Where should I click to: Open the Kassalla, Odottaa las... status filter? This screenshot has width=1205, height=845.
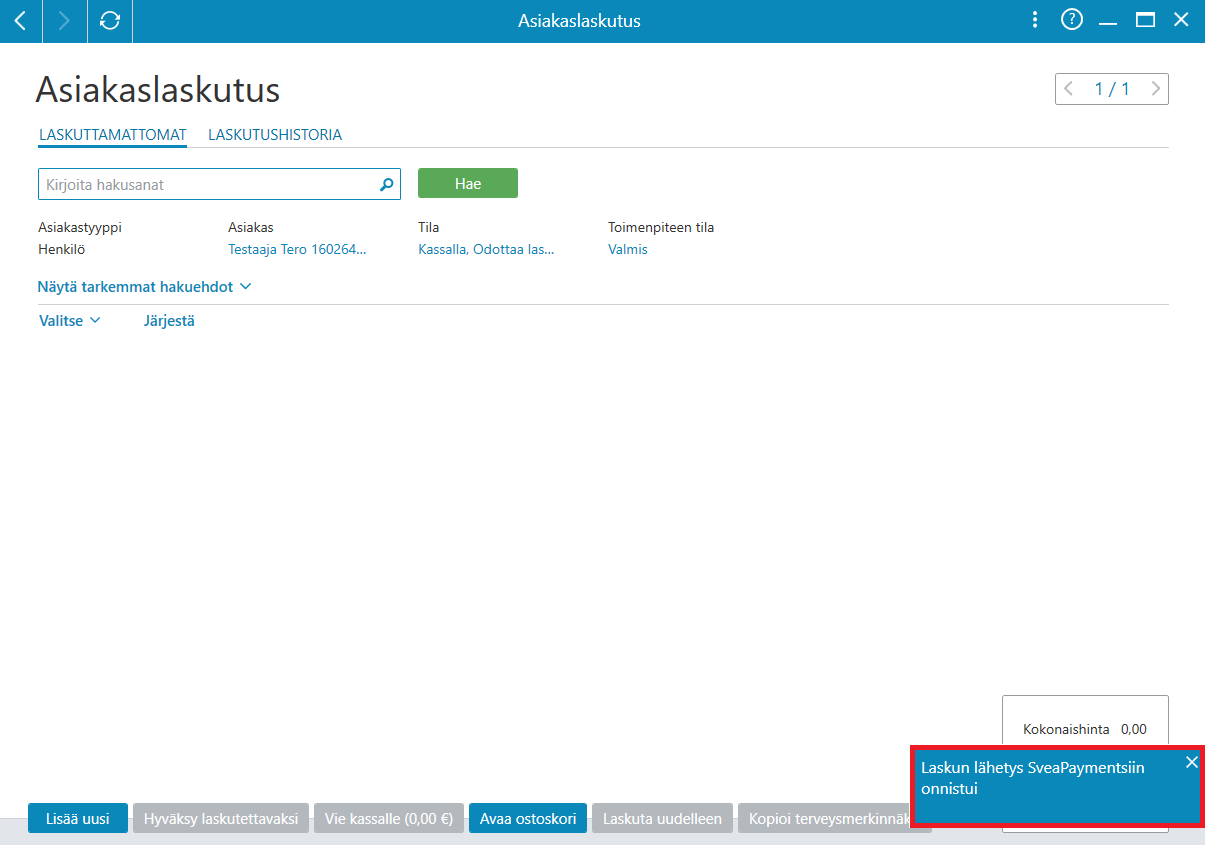pyautogui.click(x=486, y=250)
